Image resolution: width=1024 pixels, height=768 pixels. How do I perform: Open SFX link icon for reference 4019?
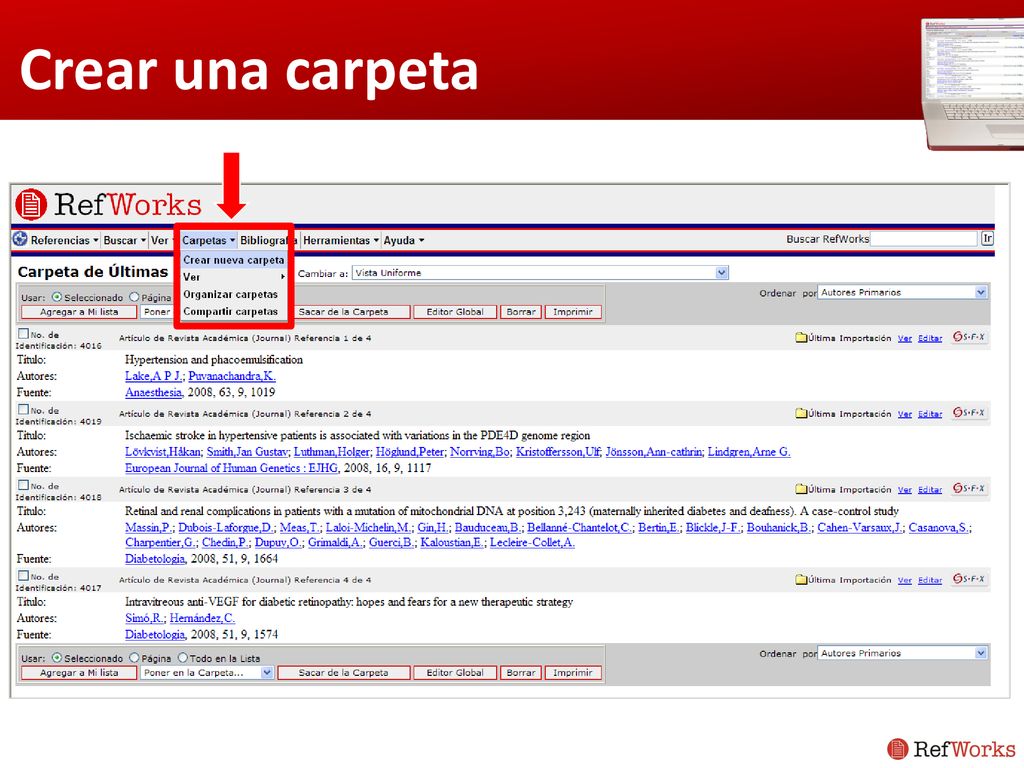click(x=968, y=413)
